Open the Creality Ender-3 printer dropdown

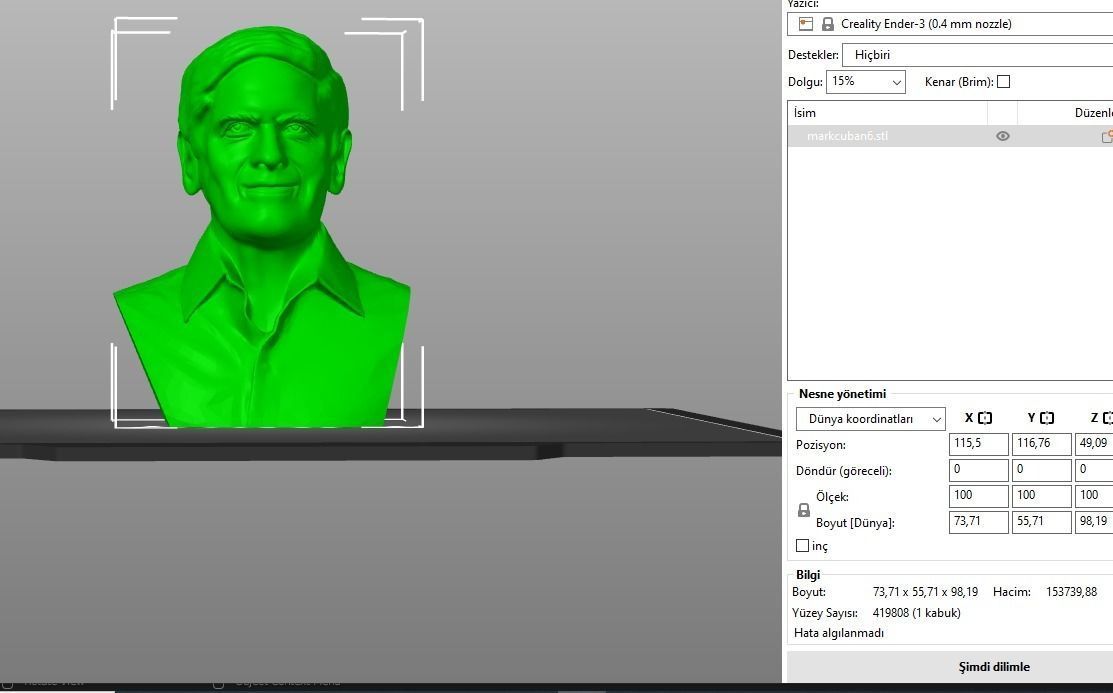[x=950, y=24]
